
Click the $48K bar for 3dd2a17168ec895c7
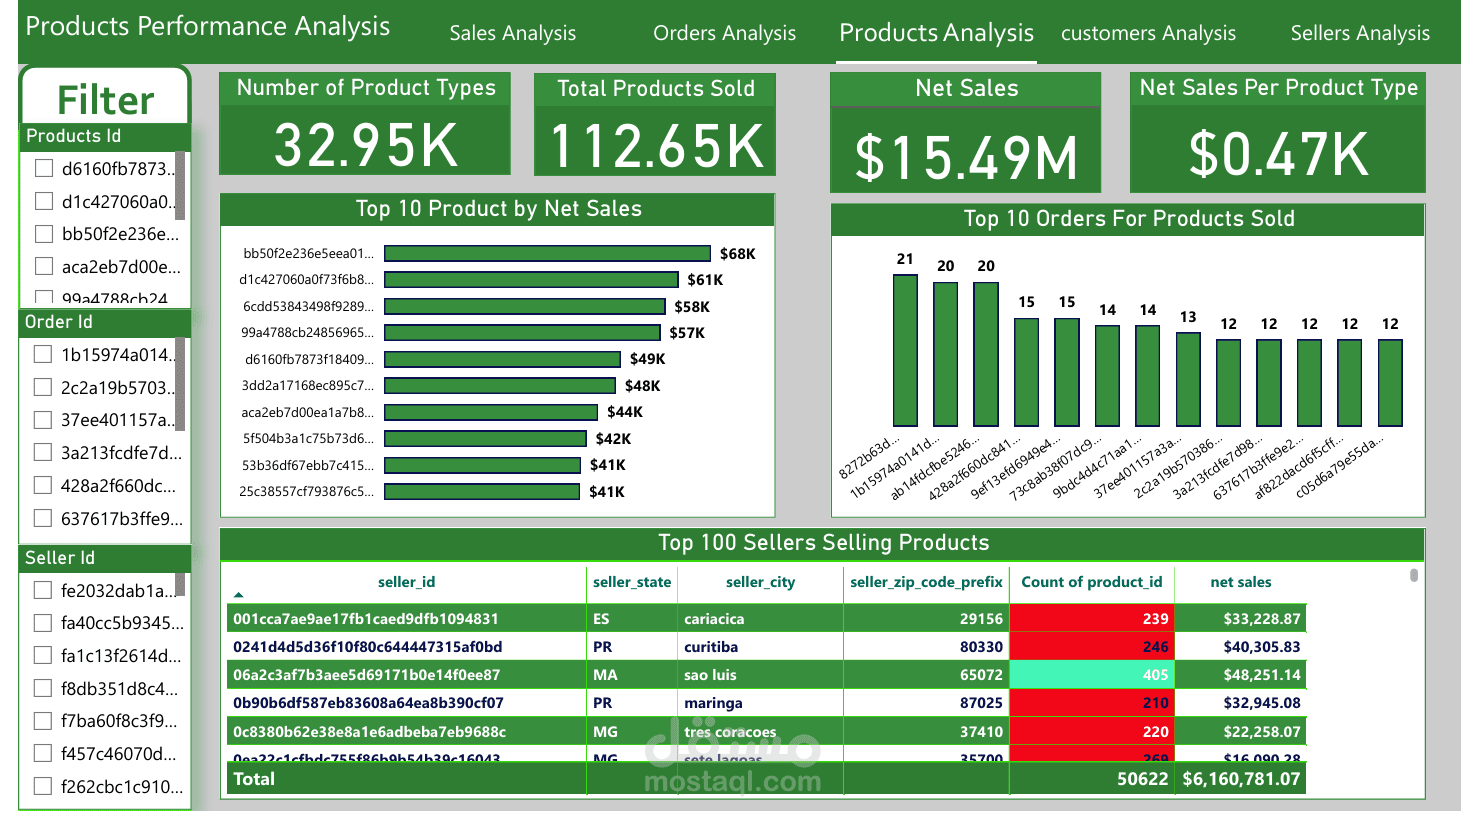pos(500,386)
